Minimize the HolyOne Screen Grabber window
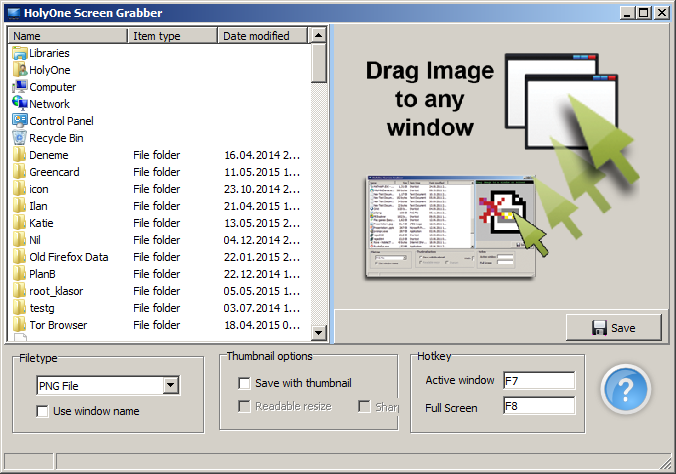 click(627, 13)
